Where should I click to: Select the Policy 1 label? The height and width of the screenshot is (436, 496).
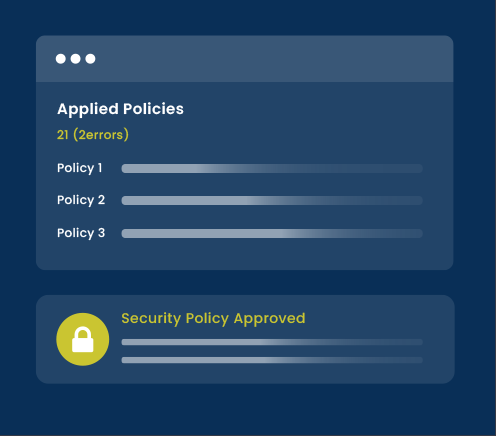pos(80,168)
